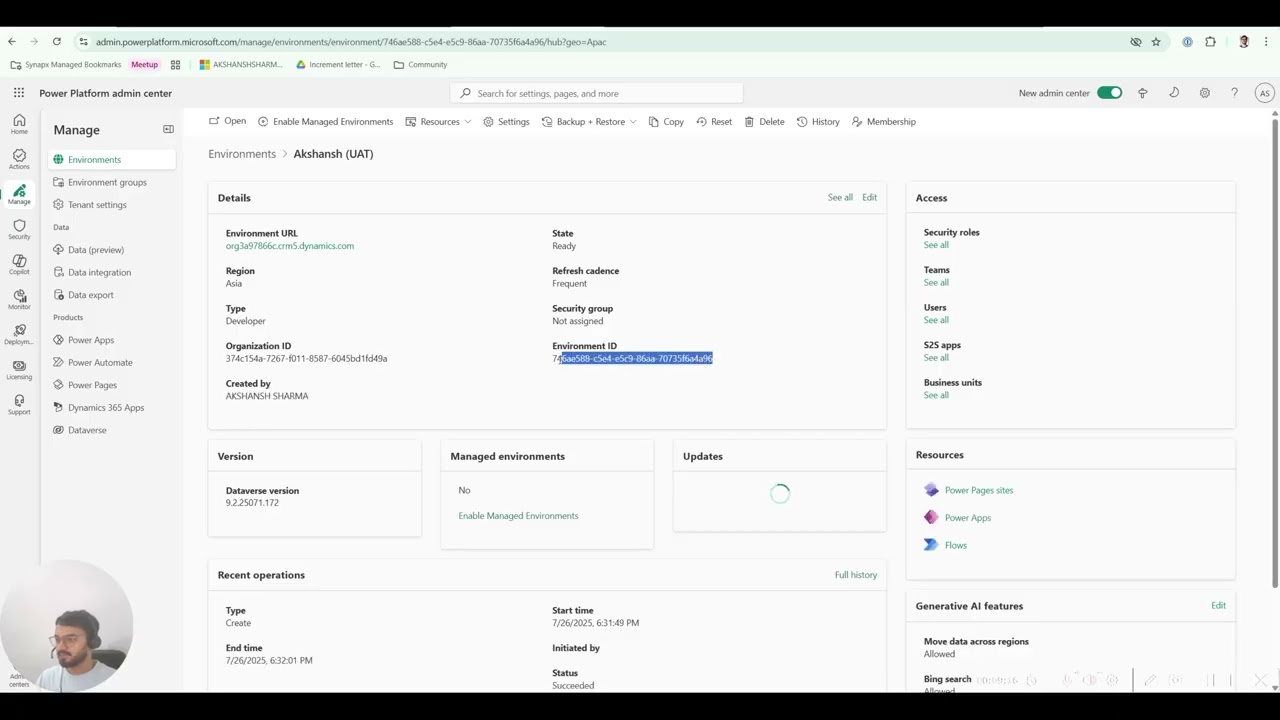The image size is (1280, 720).
Task: Click See all under S2S apps
Action: click(936, 357)
